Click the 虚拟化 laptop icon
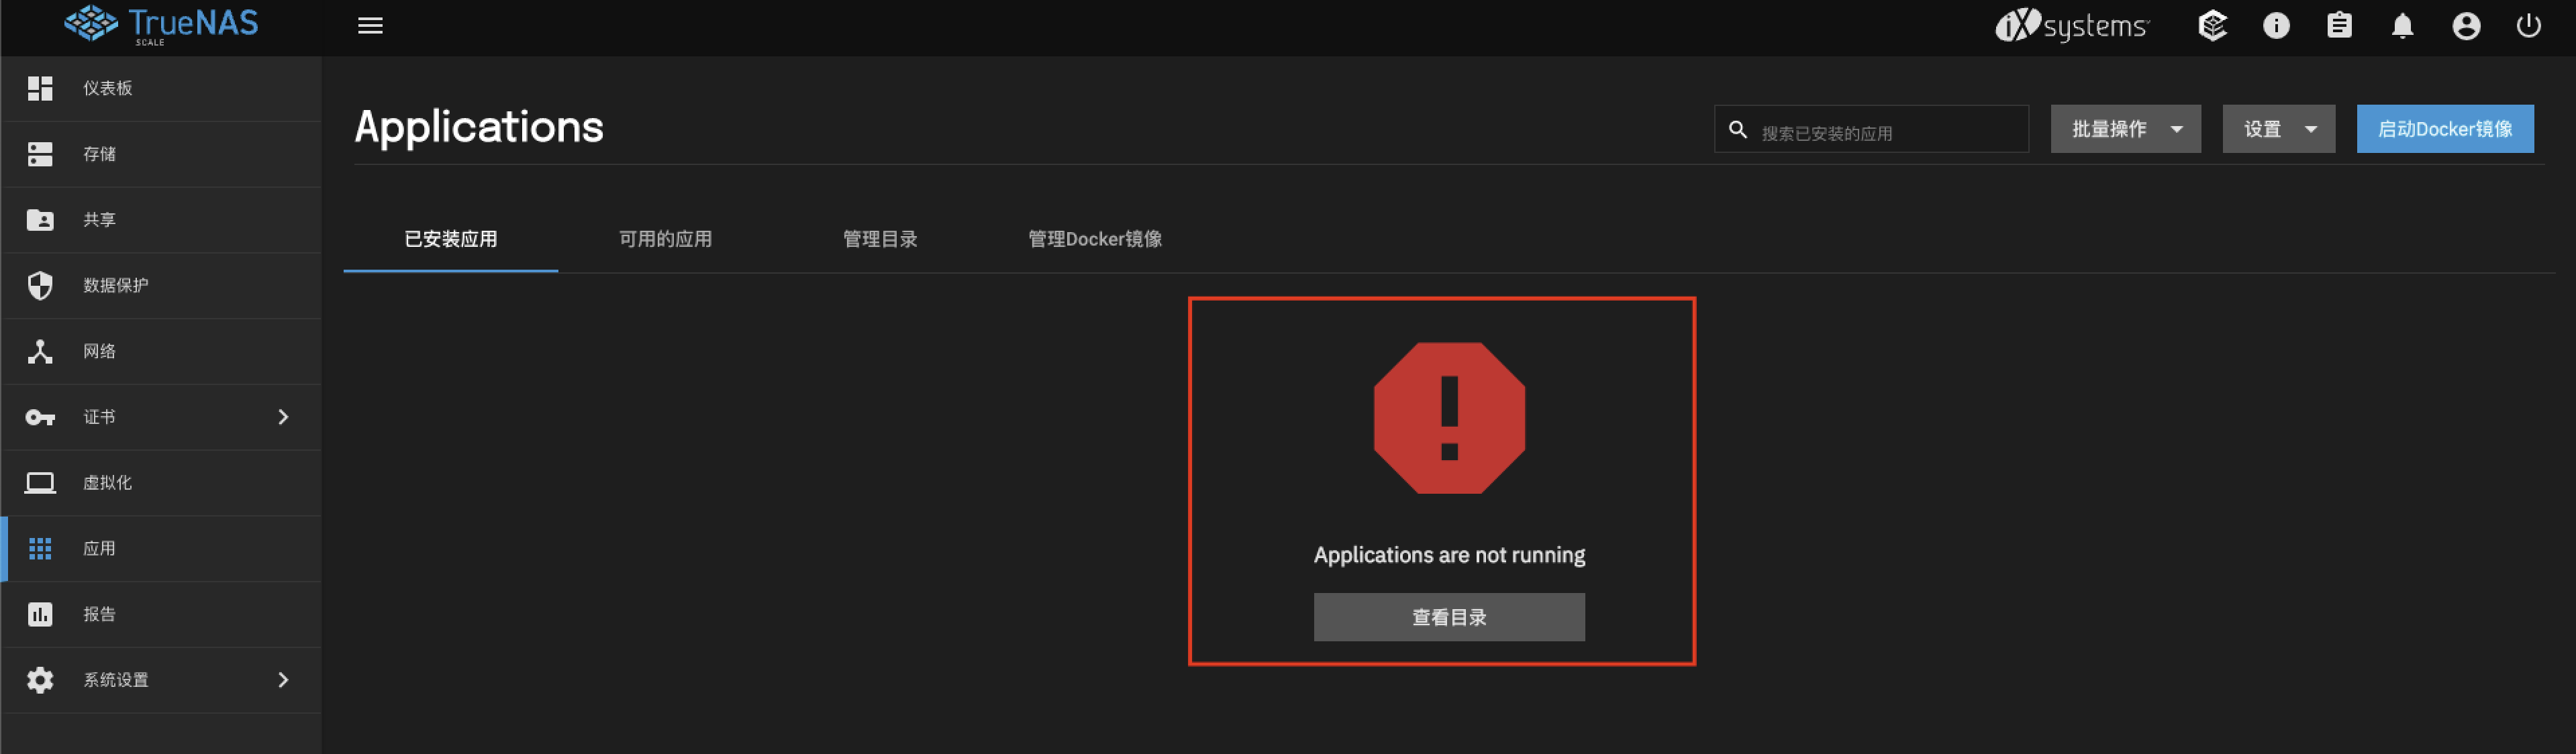 point(40,483)
